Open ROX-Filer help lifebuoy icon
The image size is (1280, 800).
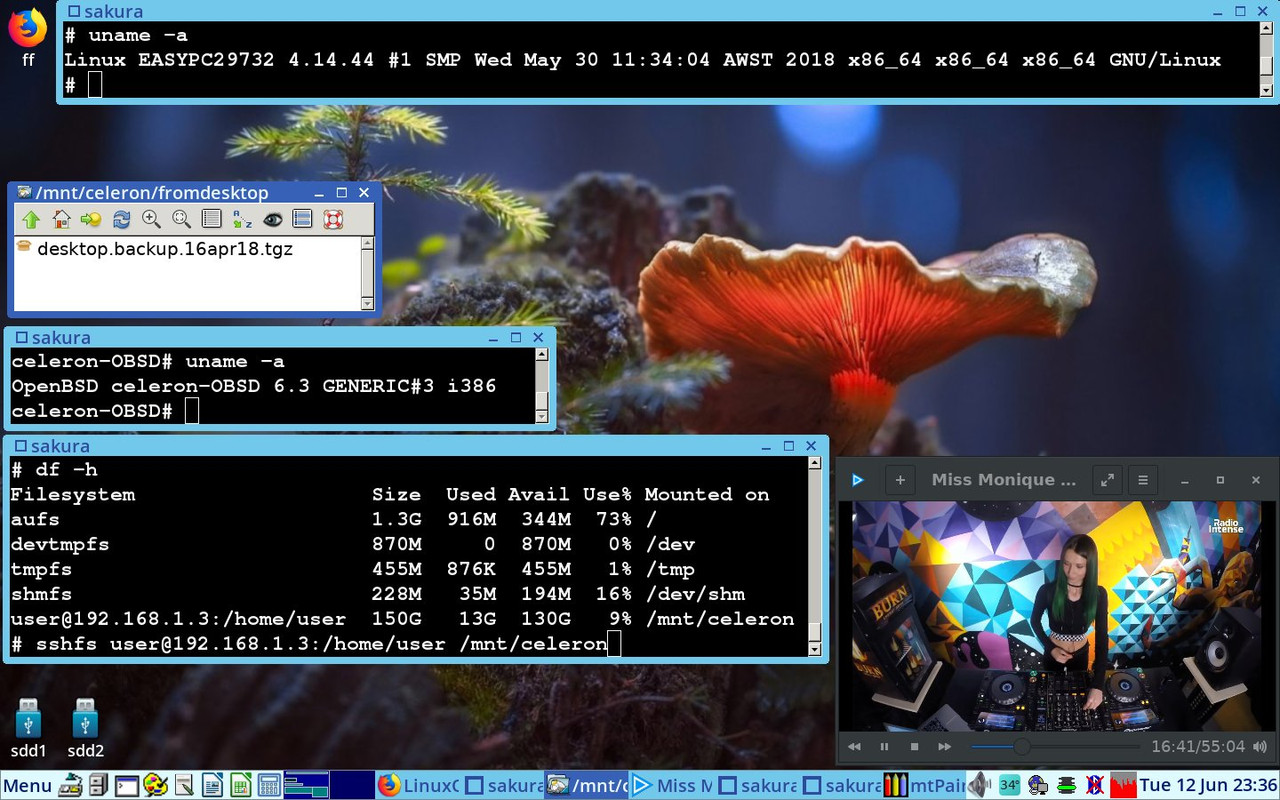pos(332,219)
